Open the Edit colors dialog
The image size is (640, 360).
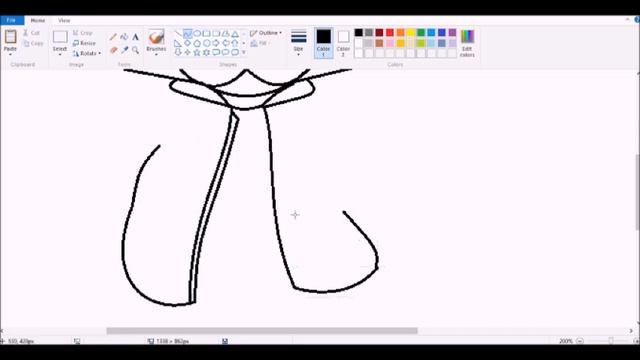point(467,43)
